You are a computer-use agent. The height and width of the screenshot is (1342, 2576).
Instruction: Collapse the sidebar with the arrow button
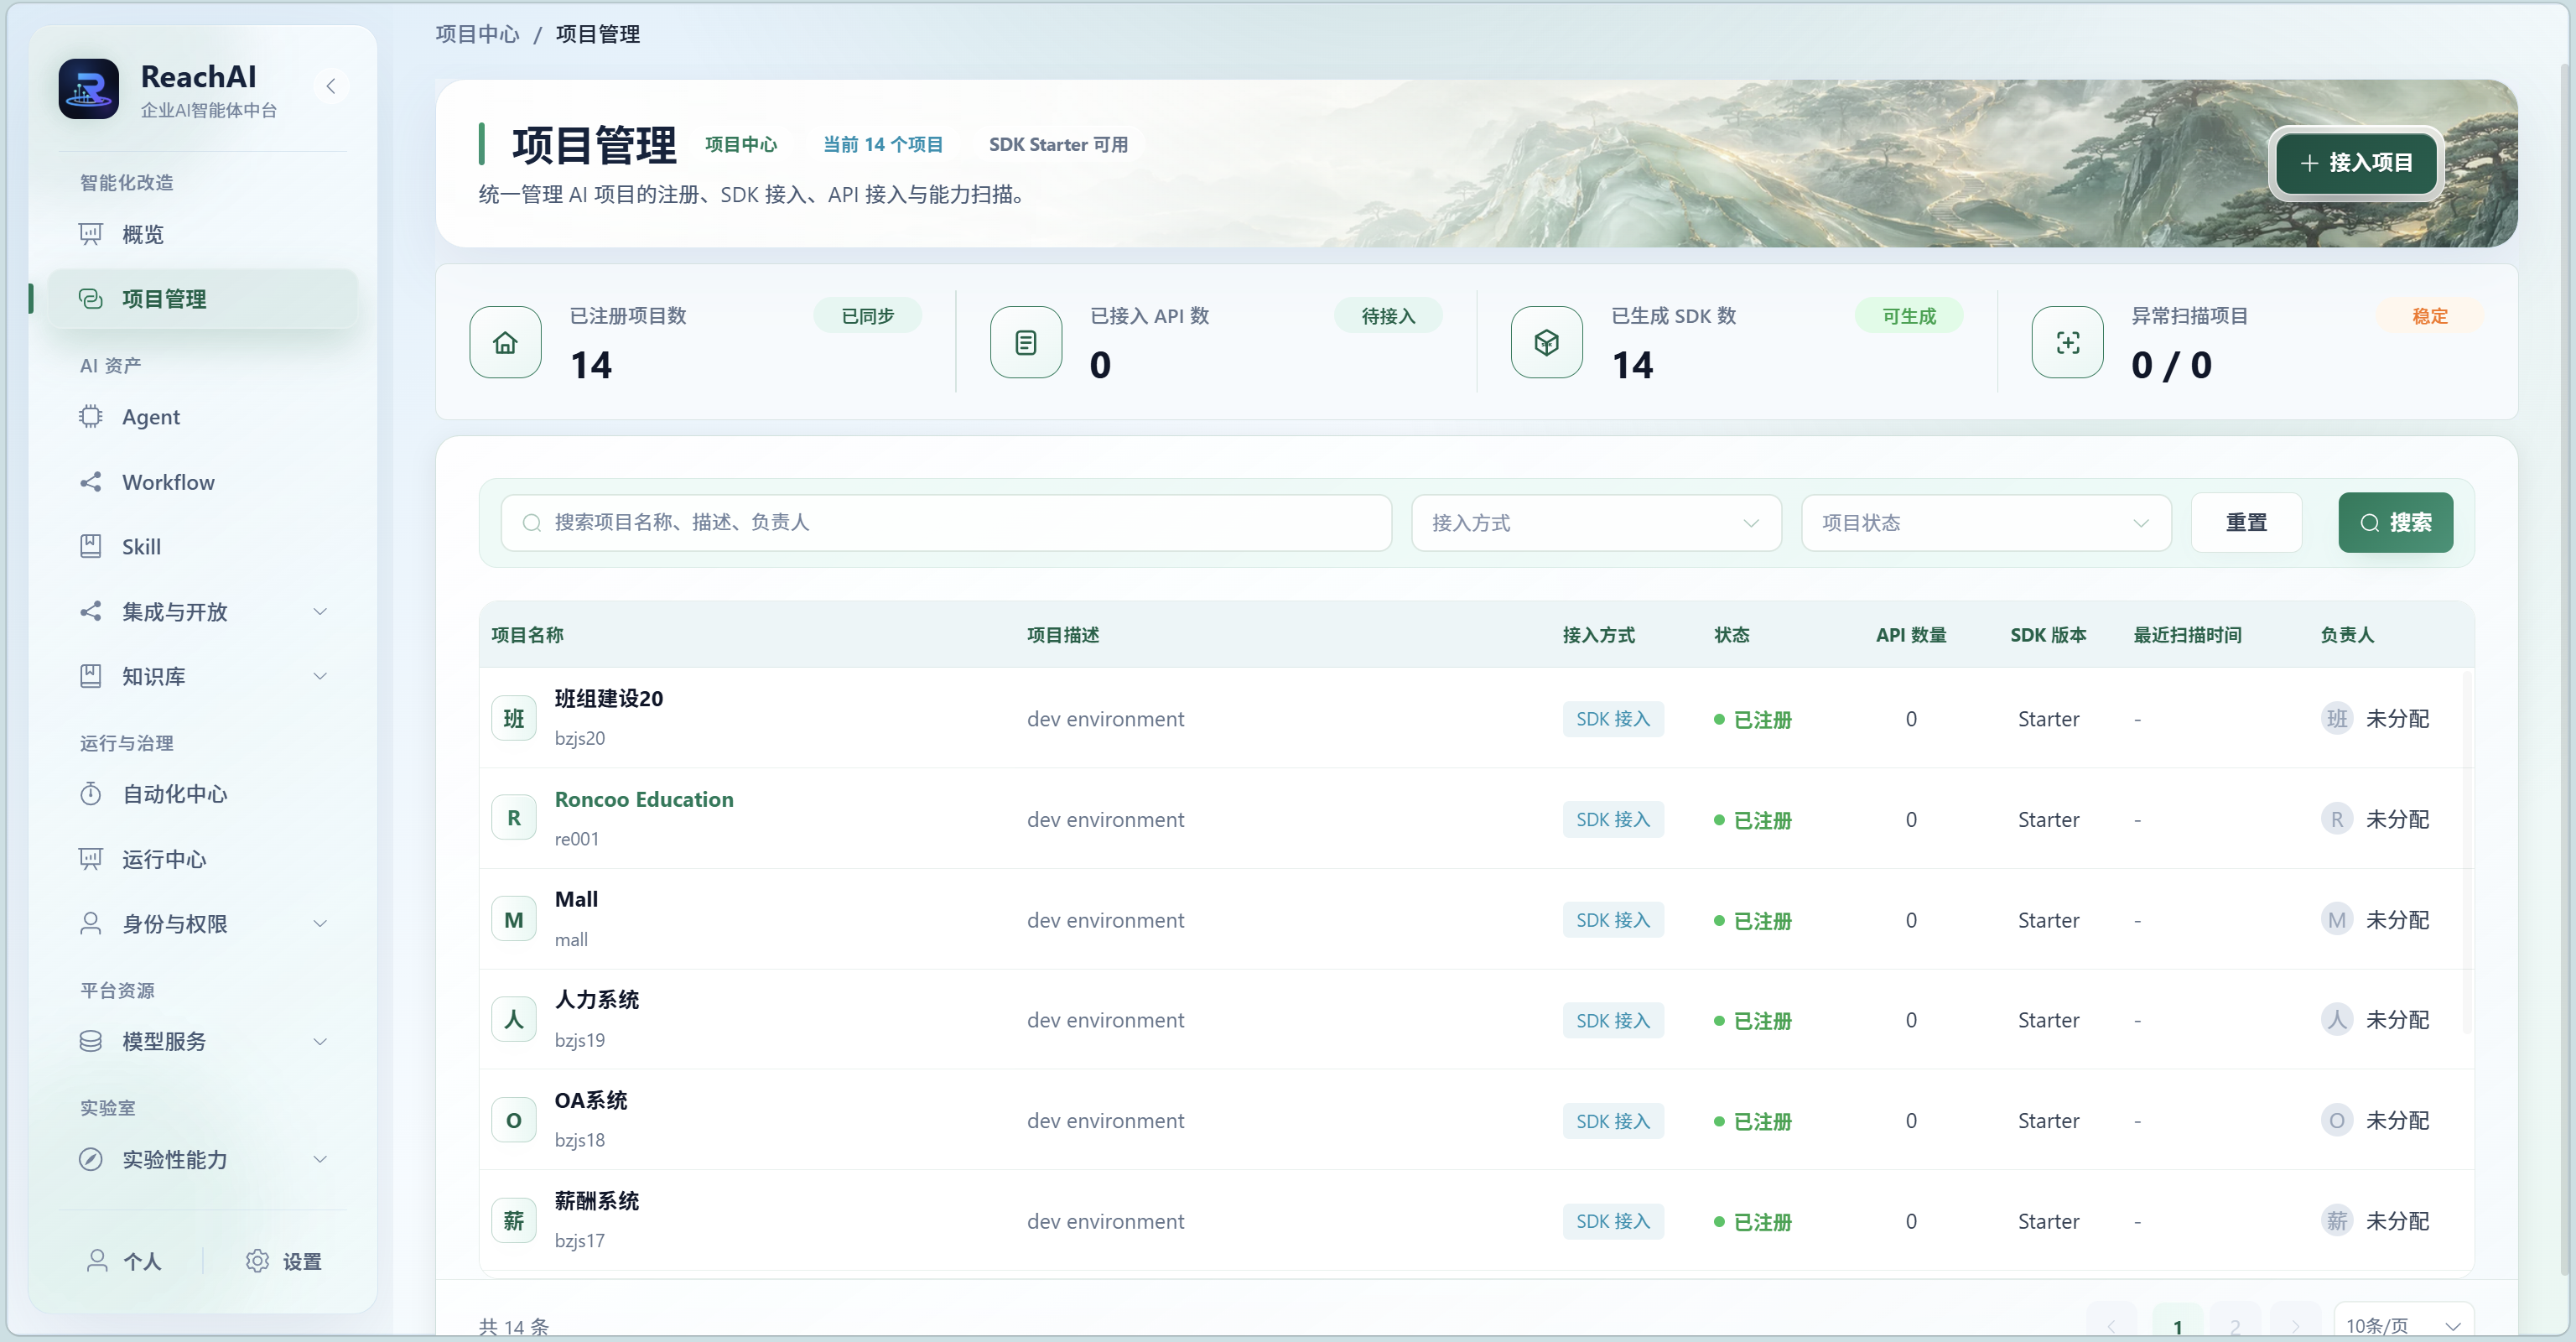pos(331,86)
